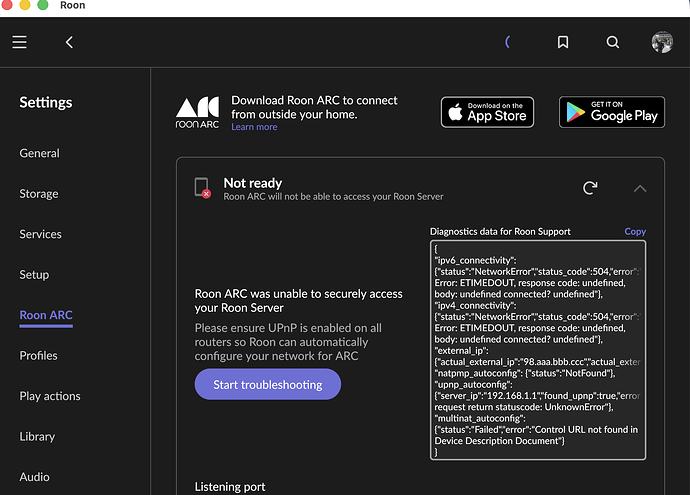Open the search magnifier
The image size is (690, 495).
(x=613, y=42)
